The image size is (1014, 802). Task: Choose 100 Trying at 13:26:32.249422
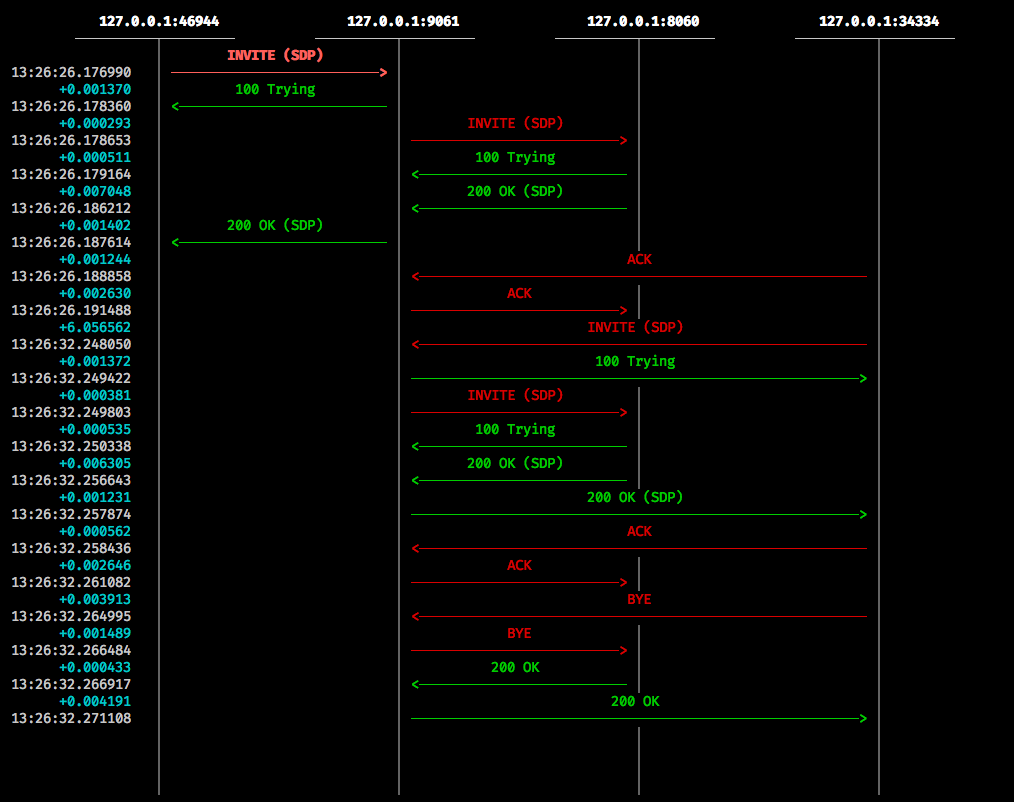tap(635, 362)
